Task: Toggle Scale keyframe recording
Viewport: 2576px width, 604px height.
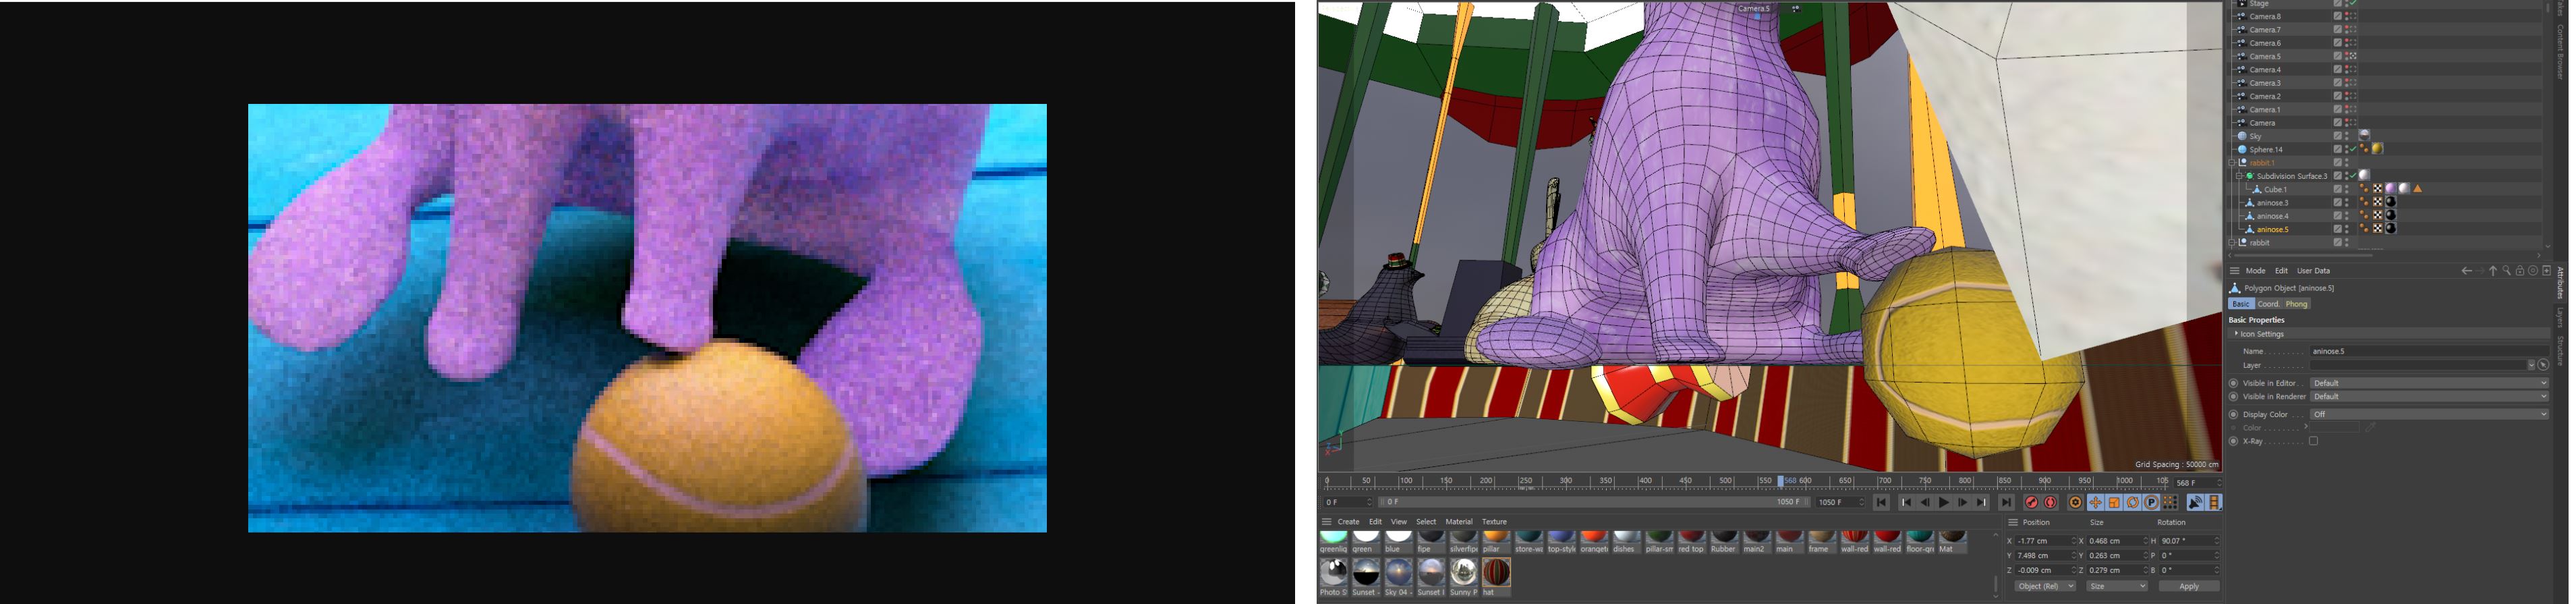Action: (x=2114, y=503)
